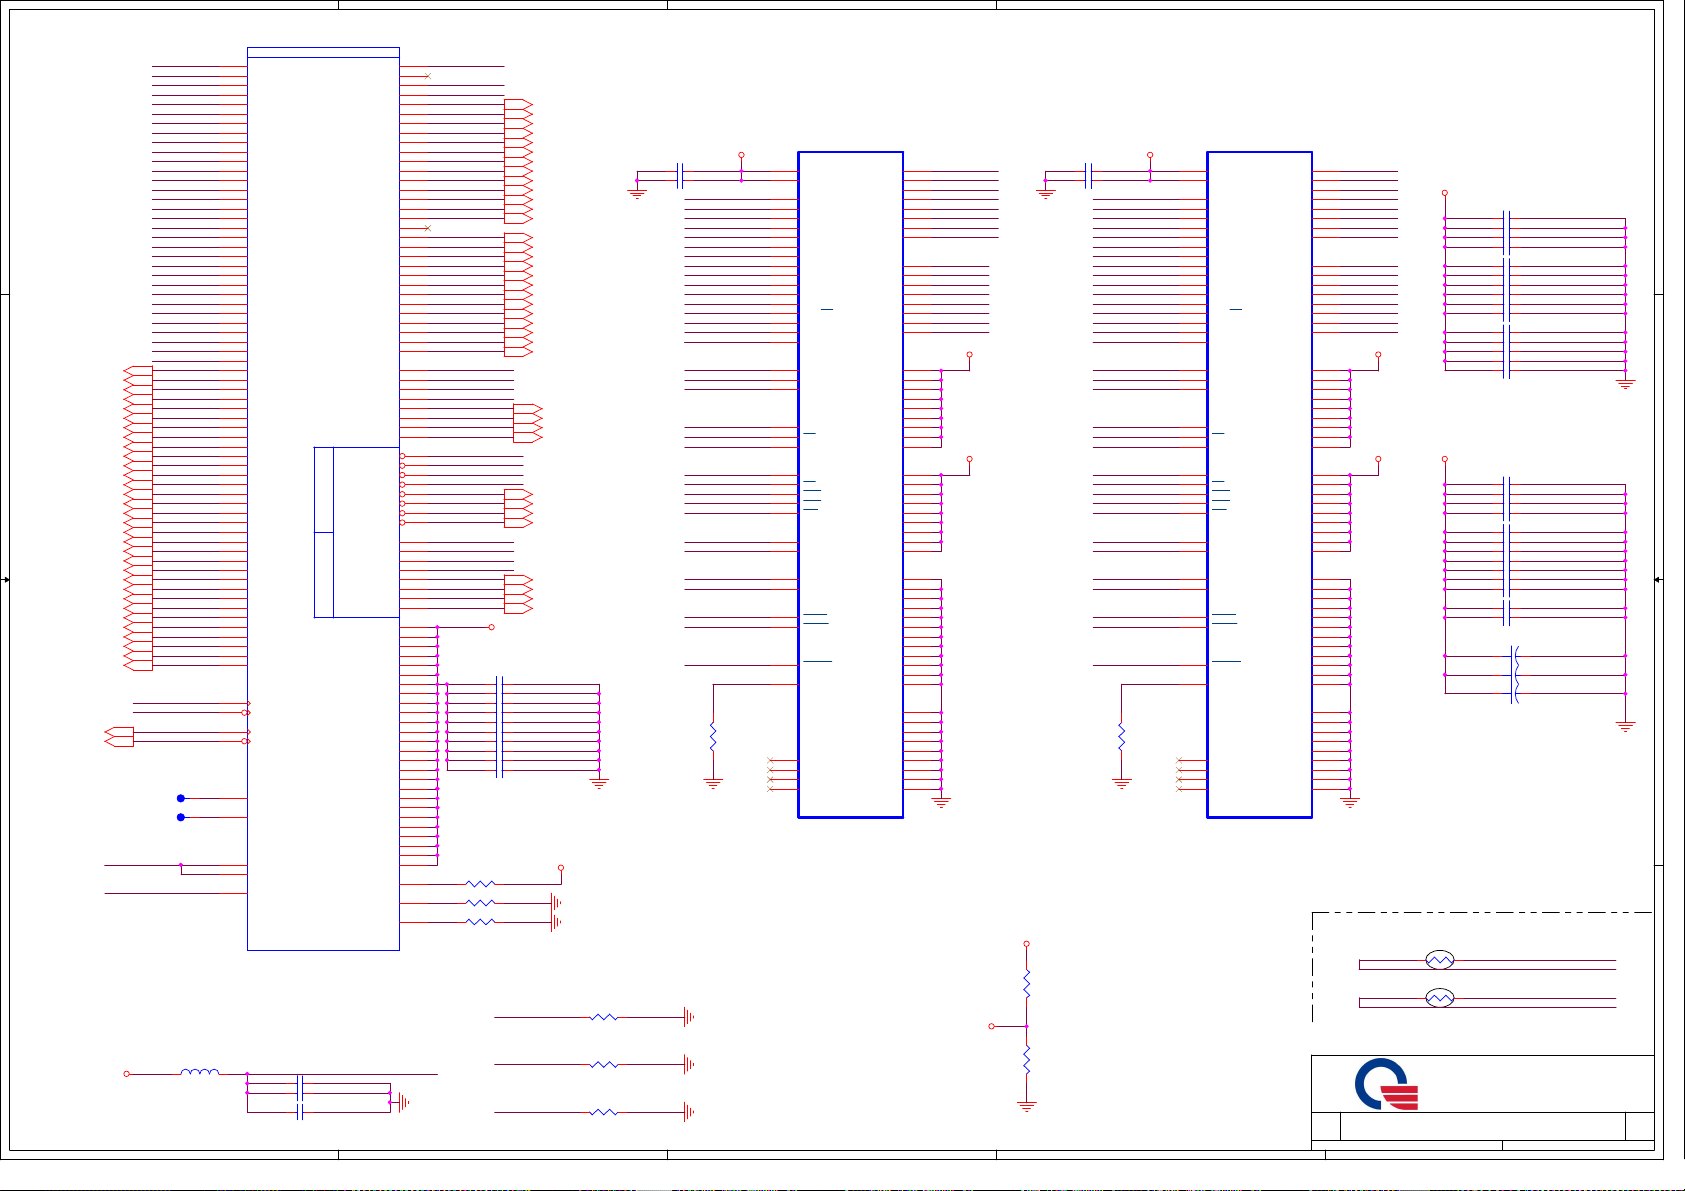Select the capacitor left of the middle chip
Viewport: 1685px width, 1191px height.
681,176
